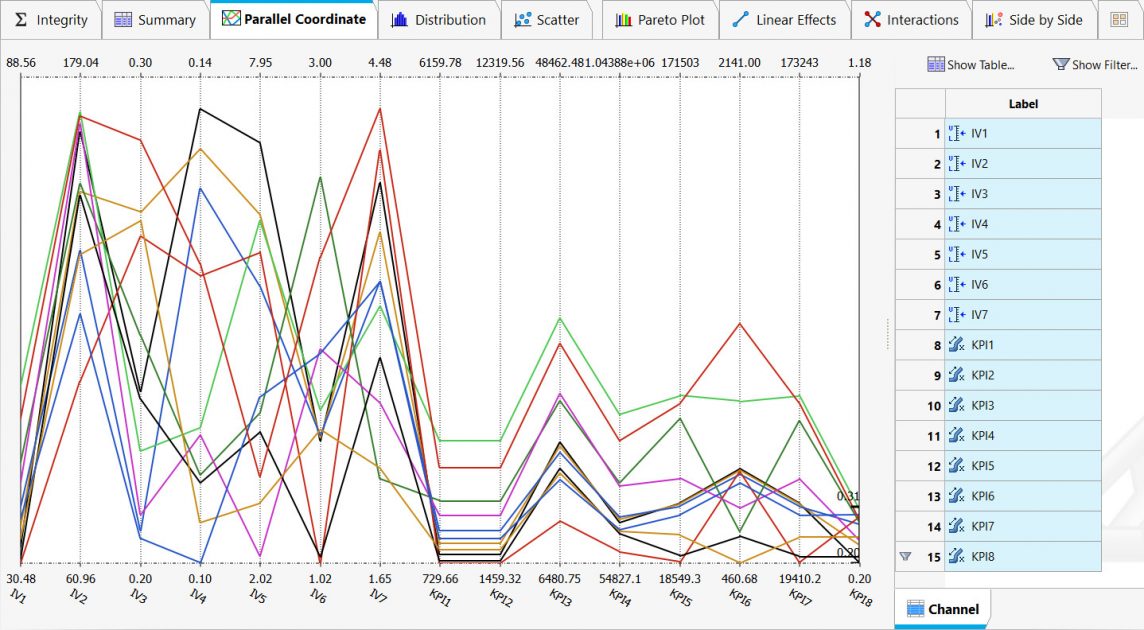
Task: Click the Scatter plot icon
Action: click(x=522, y=20)
